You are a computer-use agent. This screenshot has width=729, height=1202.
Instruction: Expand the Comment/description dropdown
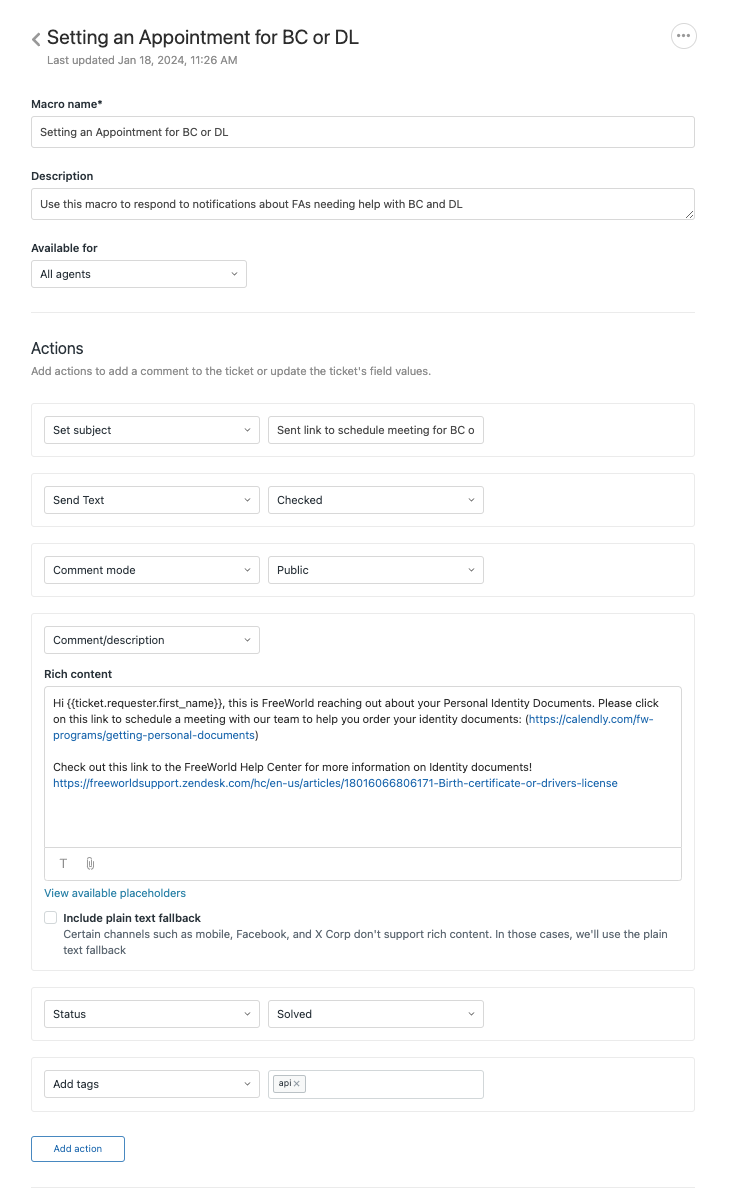click(x=152, y=640)
